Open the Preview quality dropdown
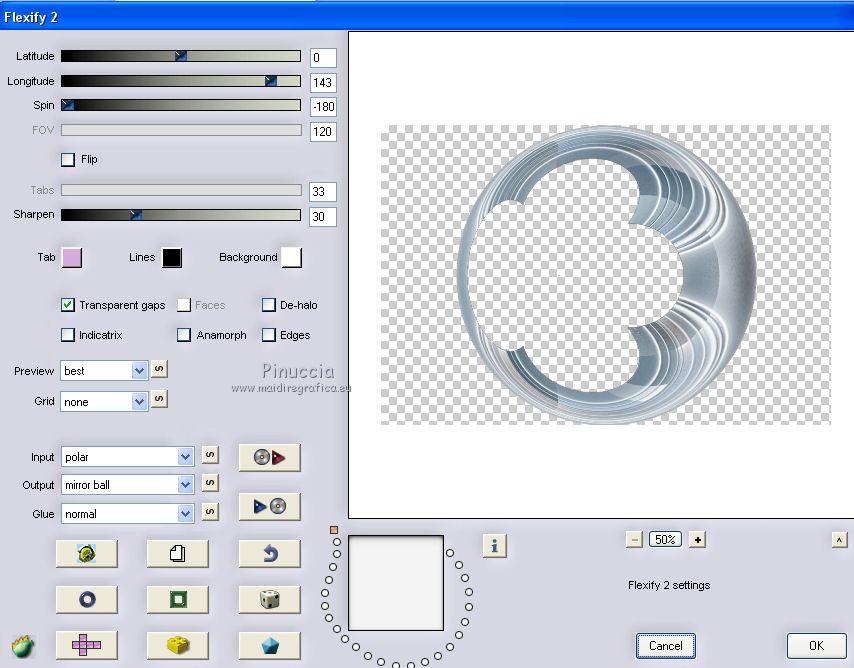 coord(104,371)
